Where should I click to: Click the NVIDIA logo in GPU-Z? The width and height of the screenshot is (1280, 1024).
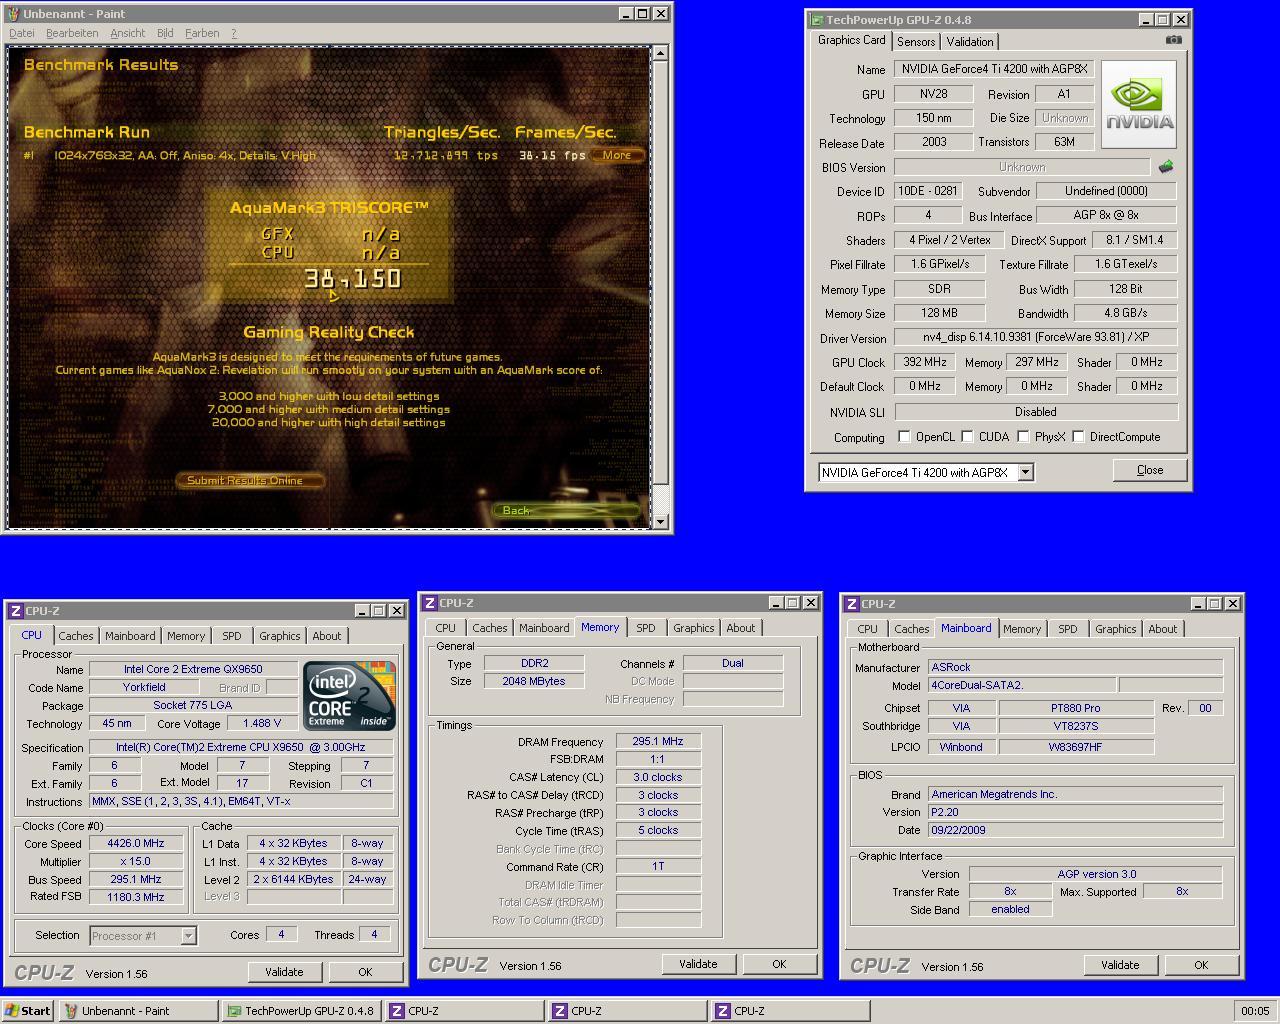click(x=1139, y=105)
